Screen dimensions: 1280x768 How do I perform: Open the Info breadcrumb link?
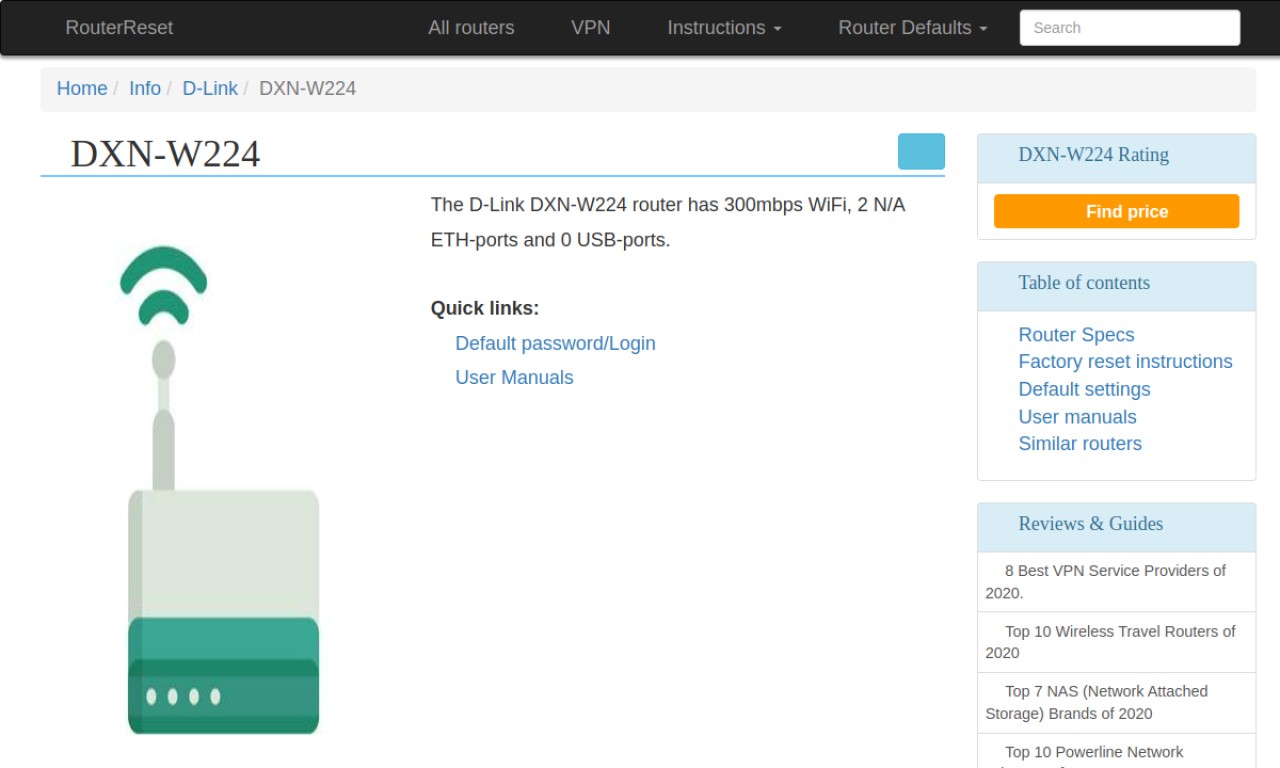pos(145,88)
